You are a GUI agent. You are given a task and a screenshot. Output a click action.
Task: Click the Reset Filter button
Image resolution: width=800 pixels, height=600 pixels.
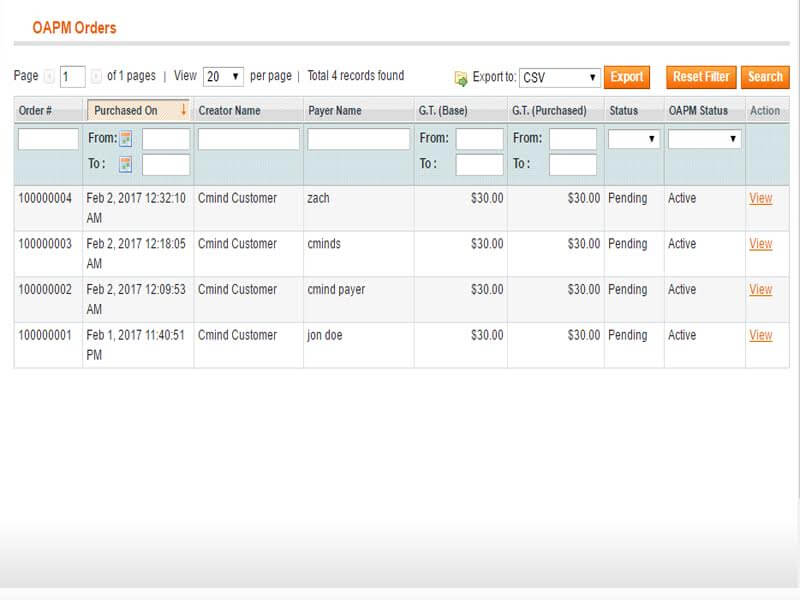[x=701, y=77]
